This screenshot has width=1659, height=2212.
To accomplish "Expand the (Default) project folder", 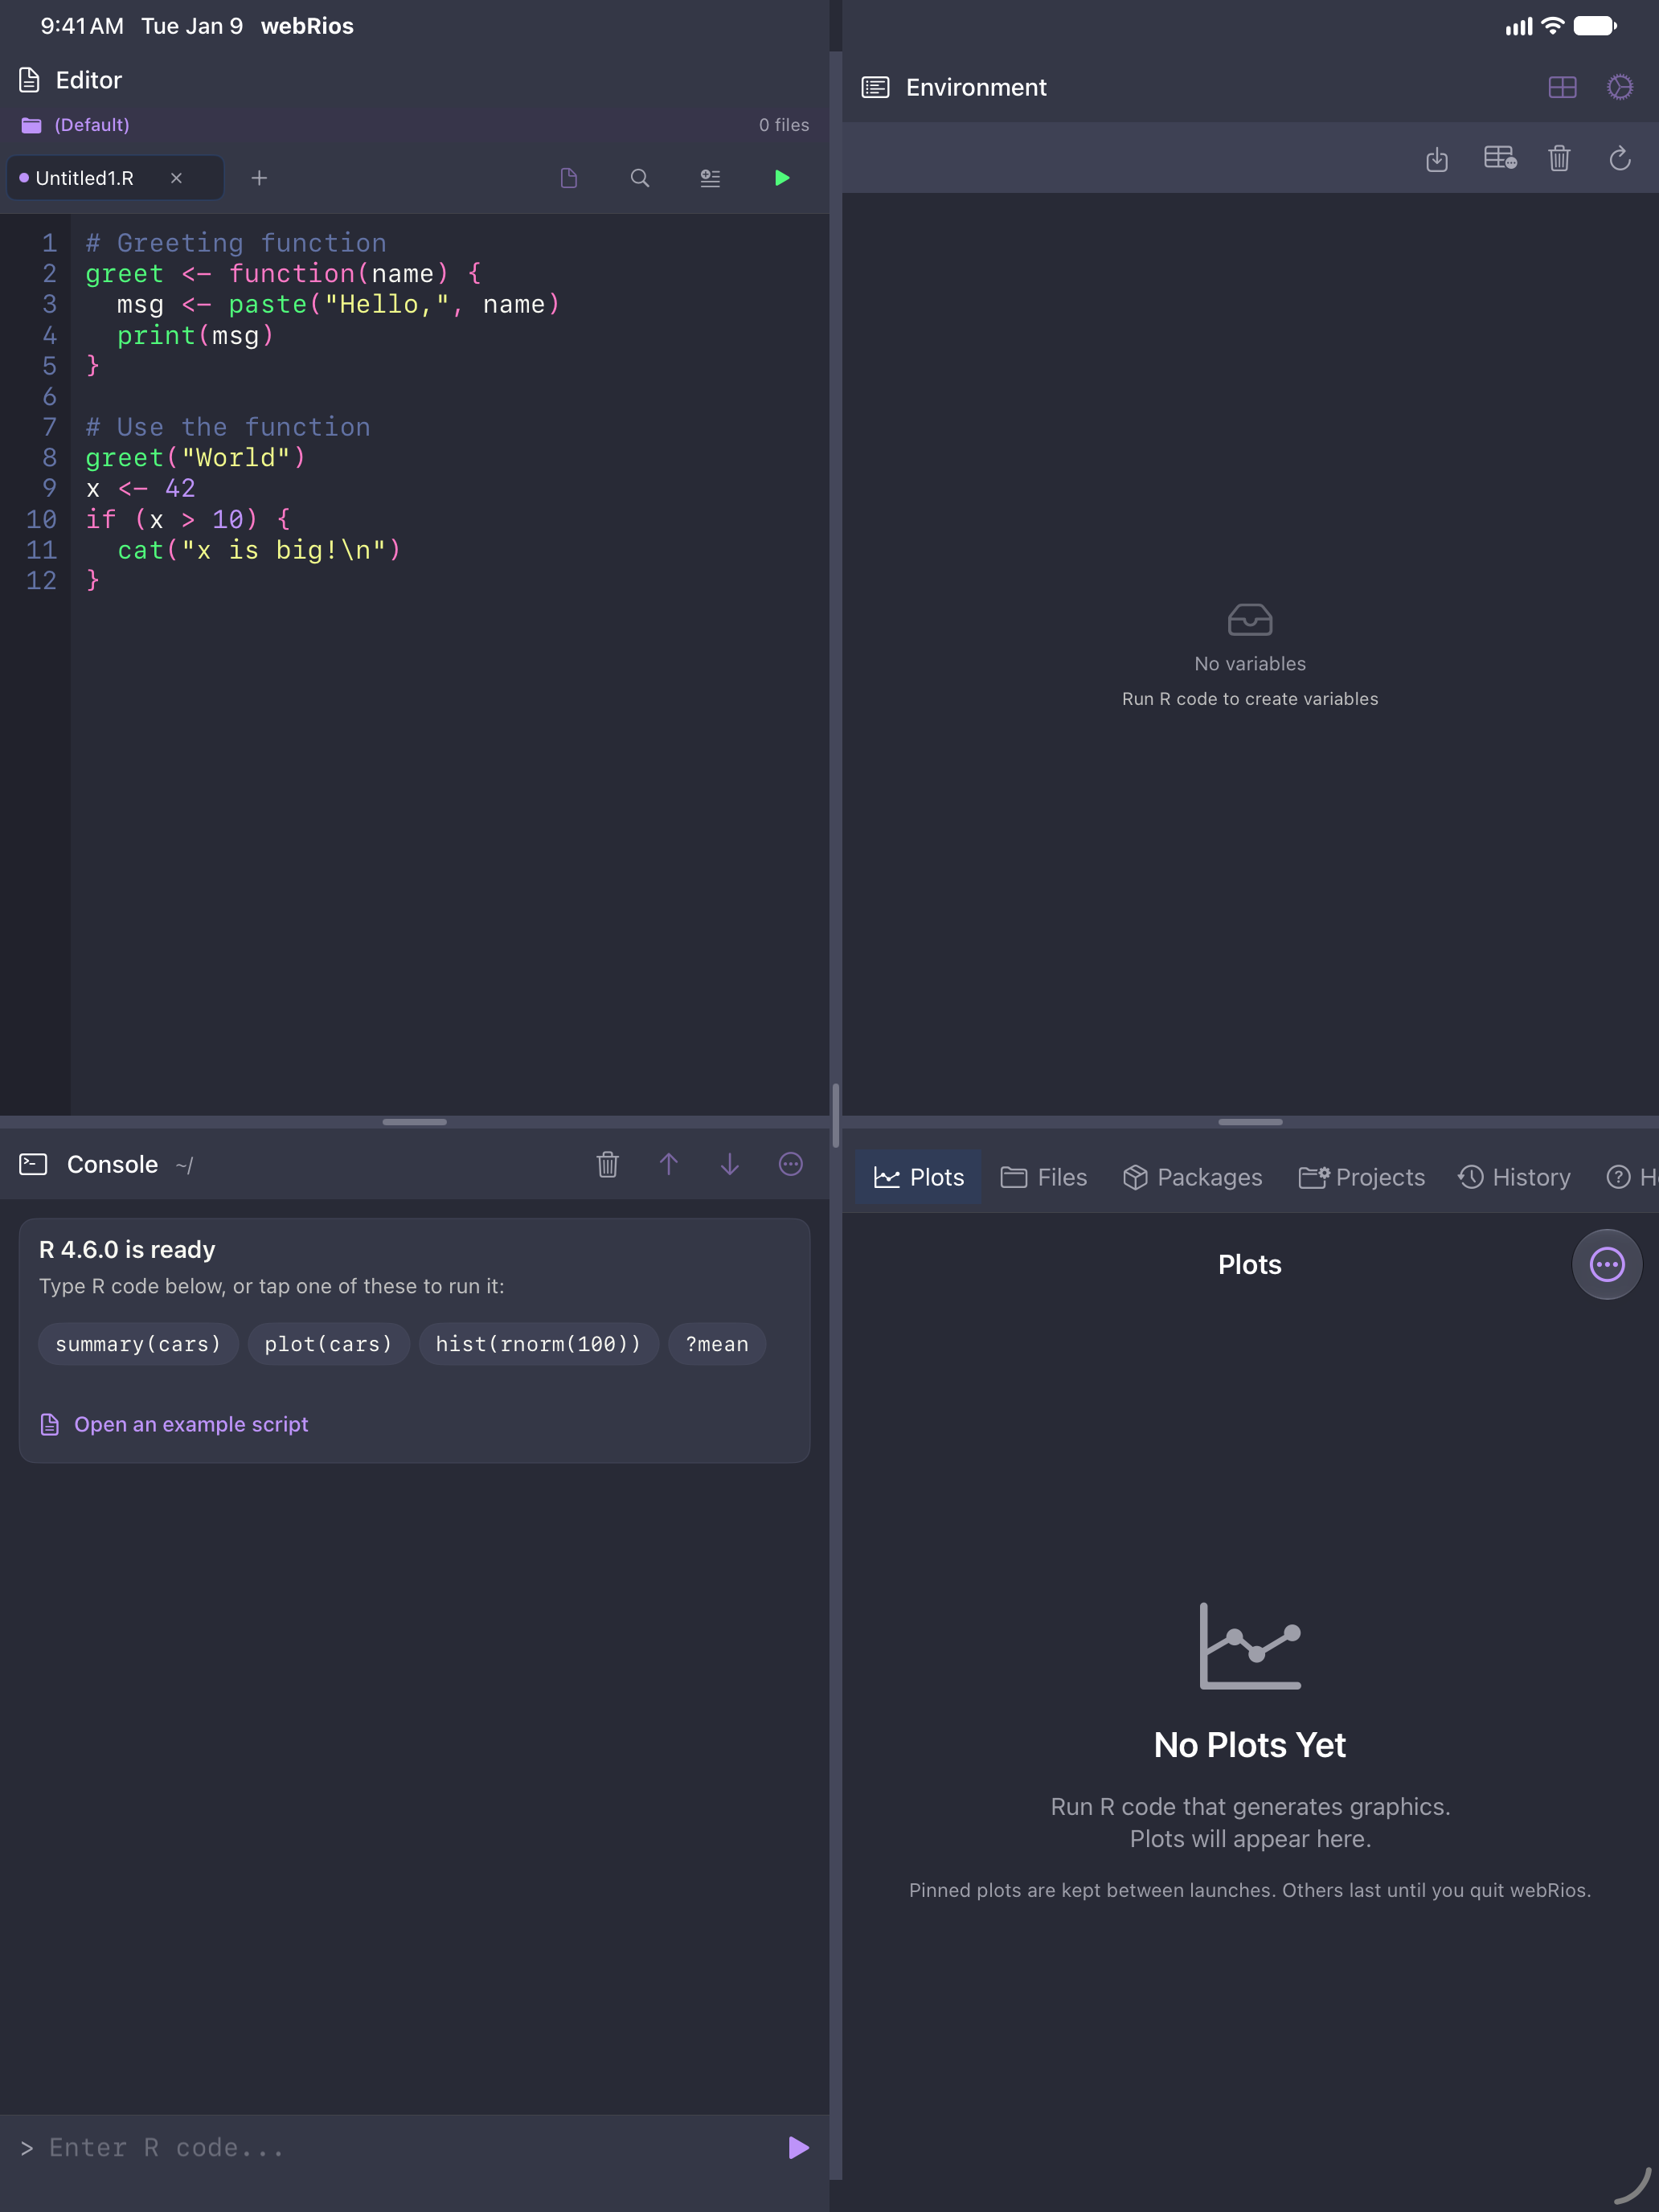I will click(x=75, y=125).
